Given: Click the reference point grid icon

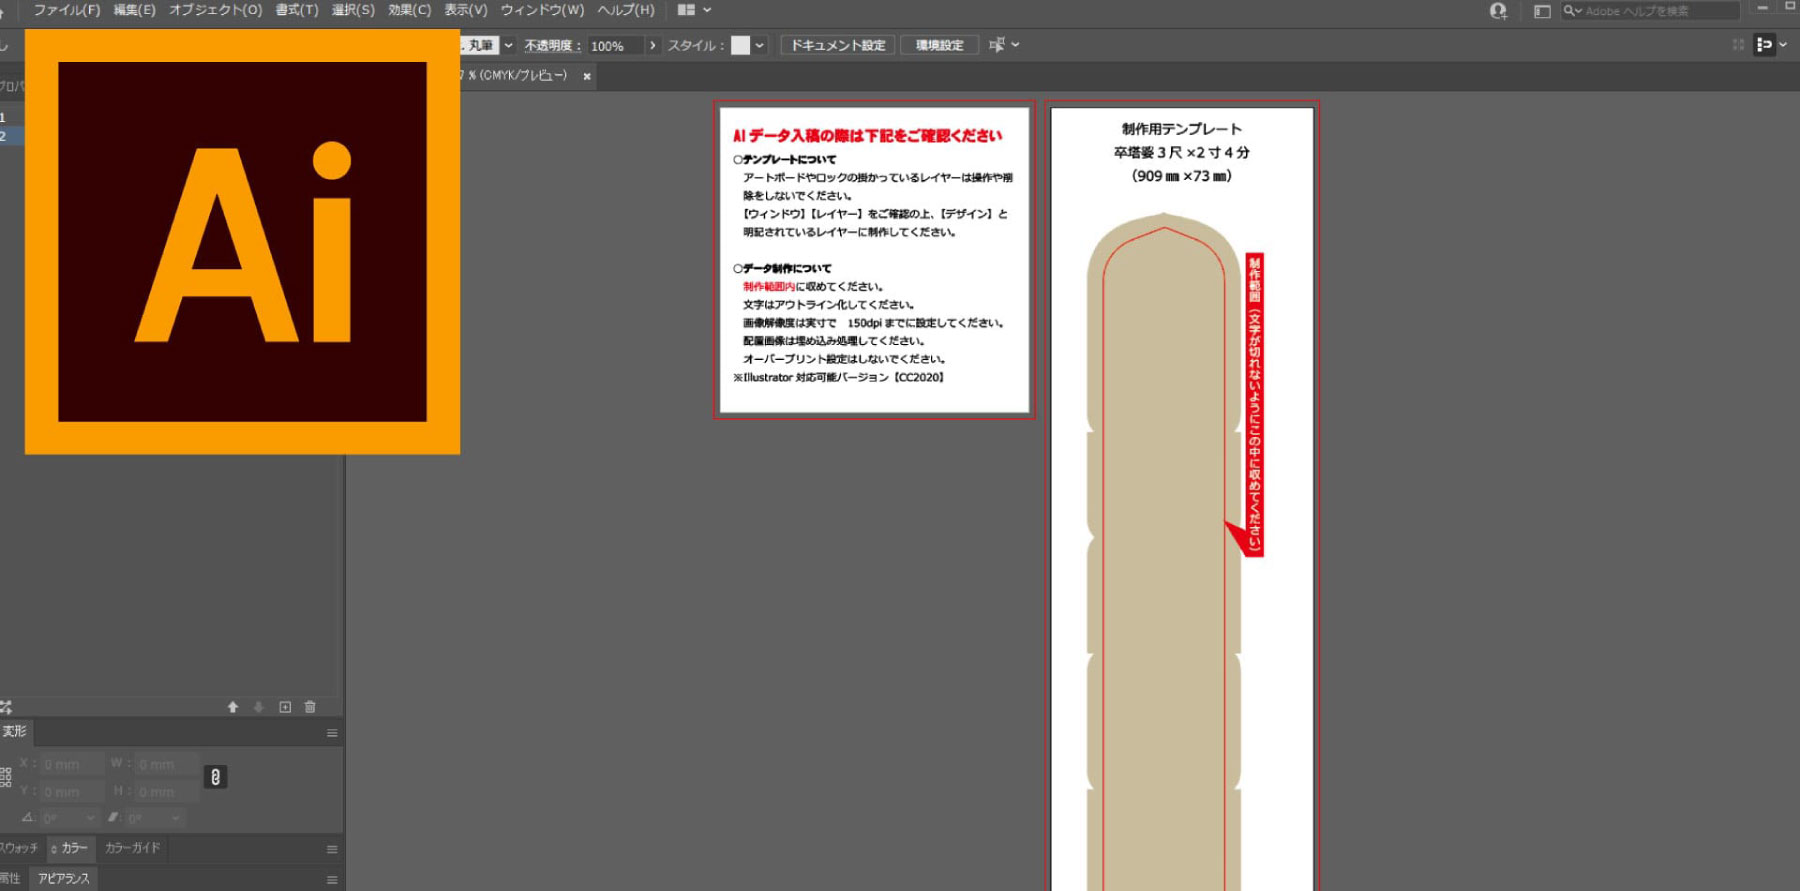Looking at the screenshot, I should coord(6,777).
